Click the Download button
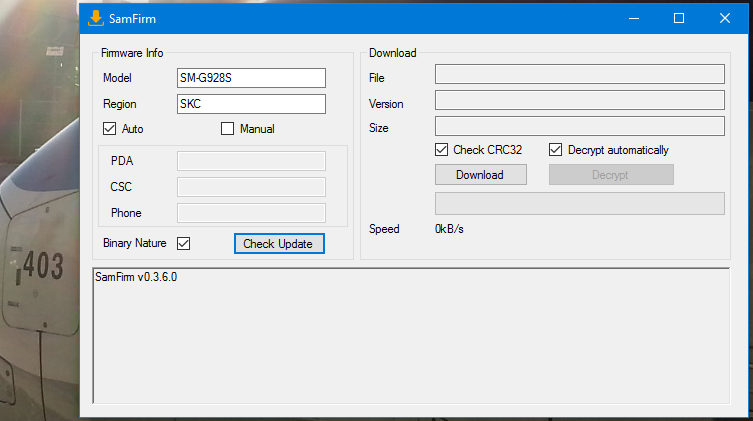 [x=480, y=175]
